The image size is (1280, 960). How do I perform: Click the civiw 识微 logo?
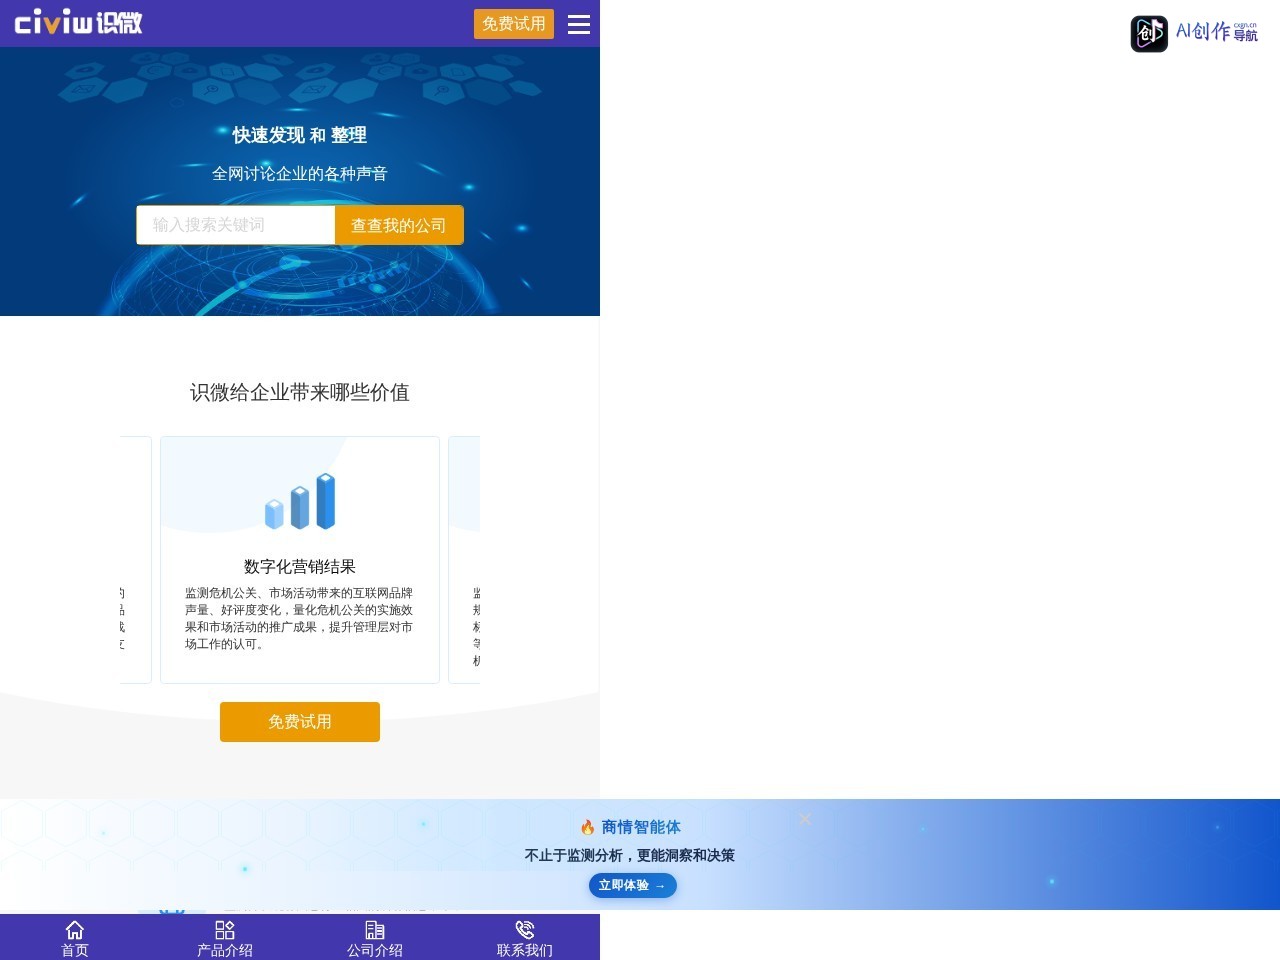78,22
